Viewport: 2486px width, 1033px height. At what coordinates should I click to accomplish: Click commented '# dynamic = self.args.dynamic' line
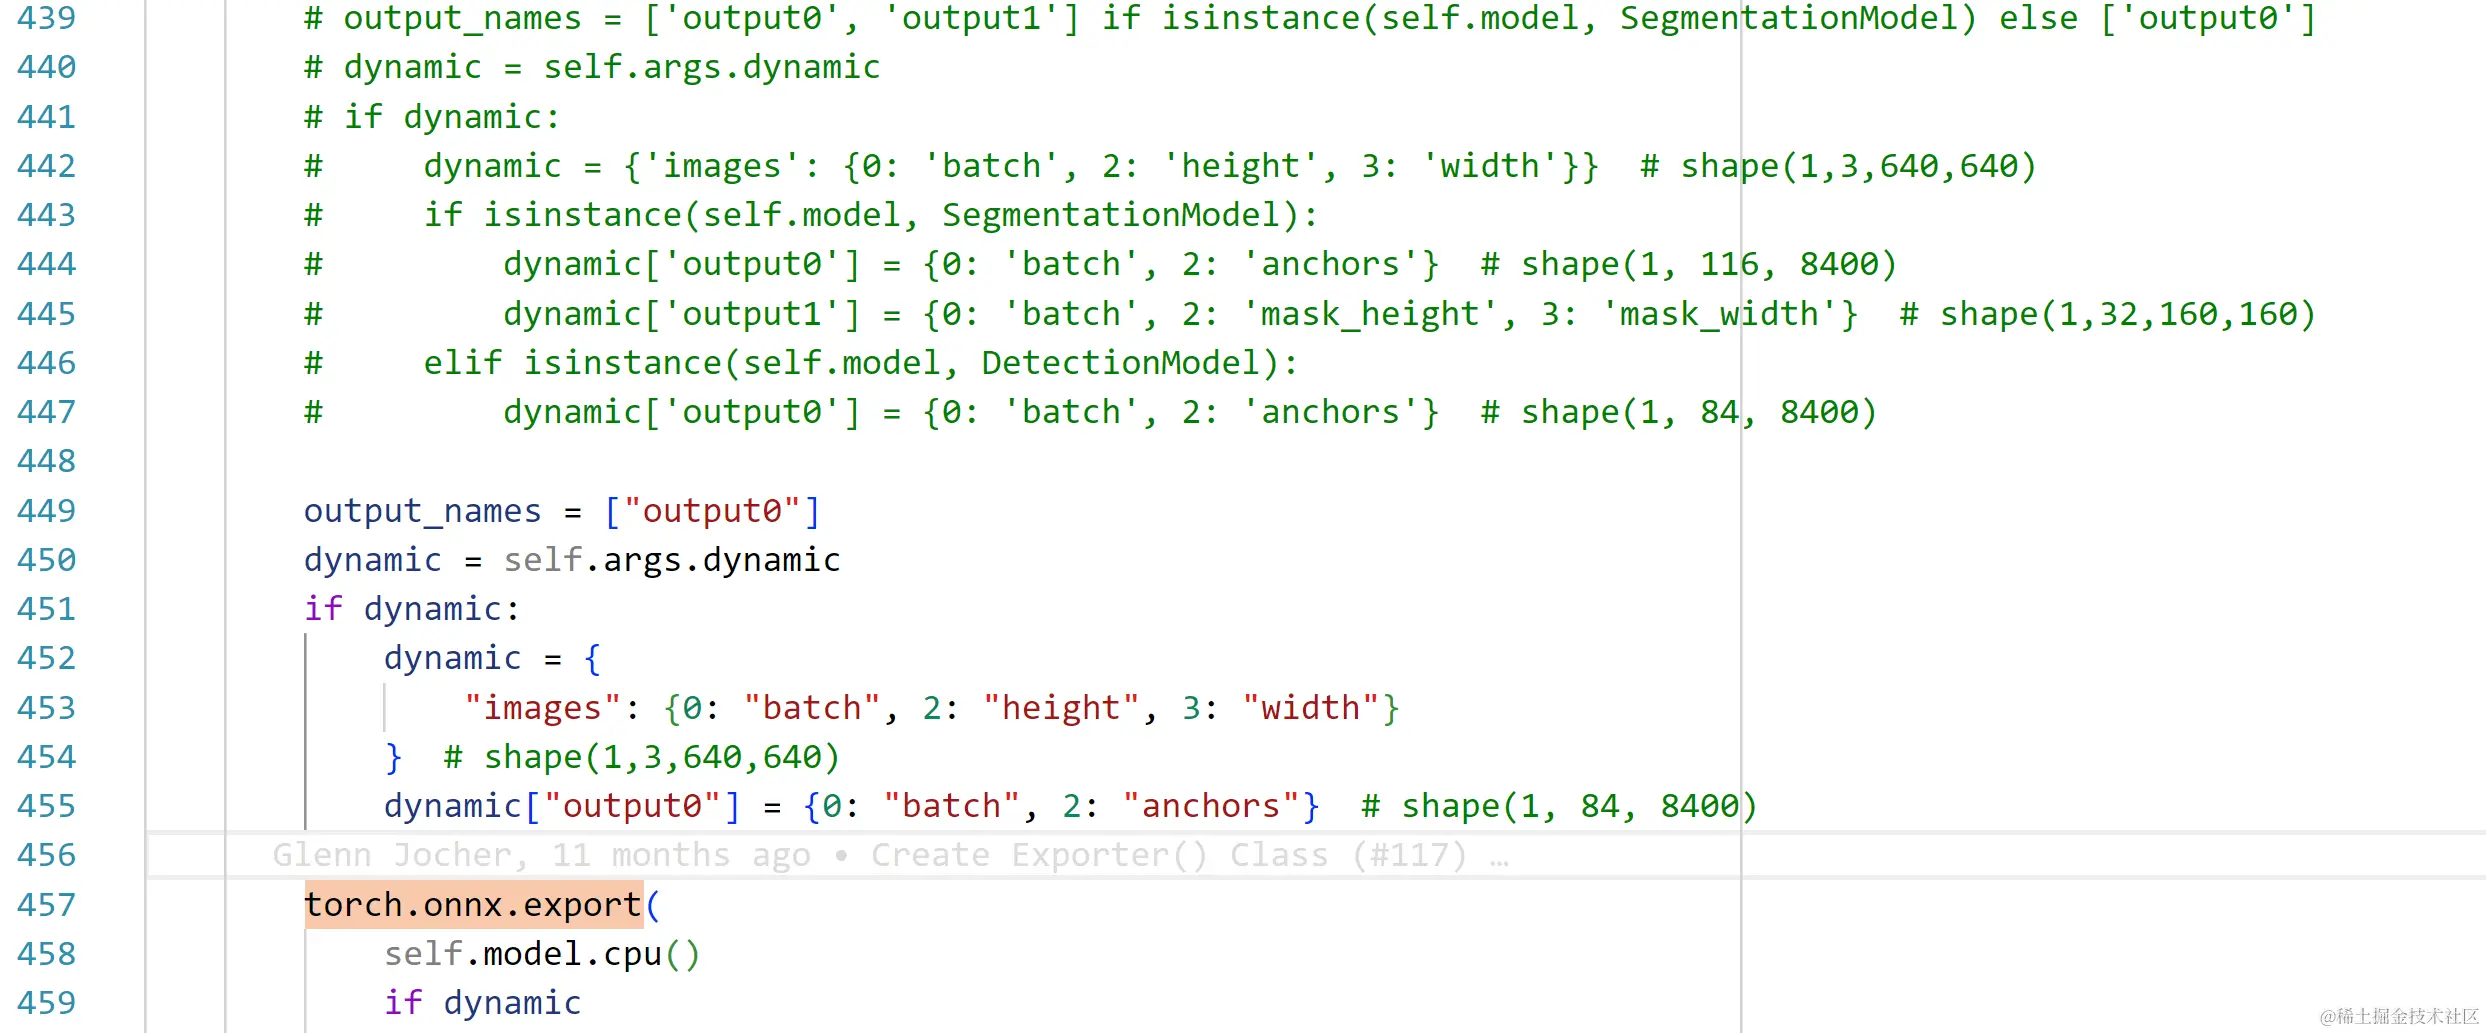pyautogui.click(x=592, y=67)
